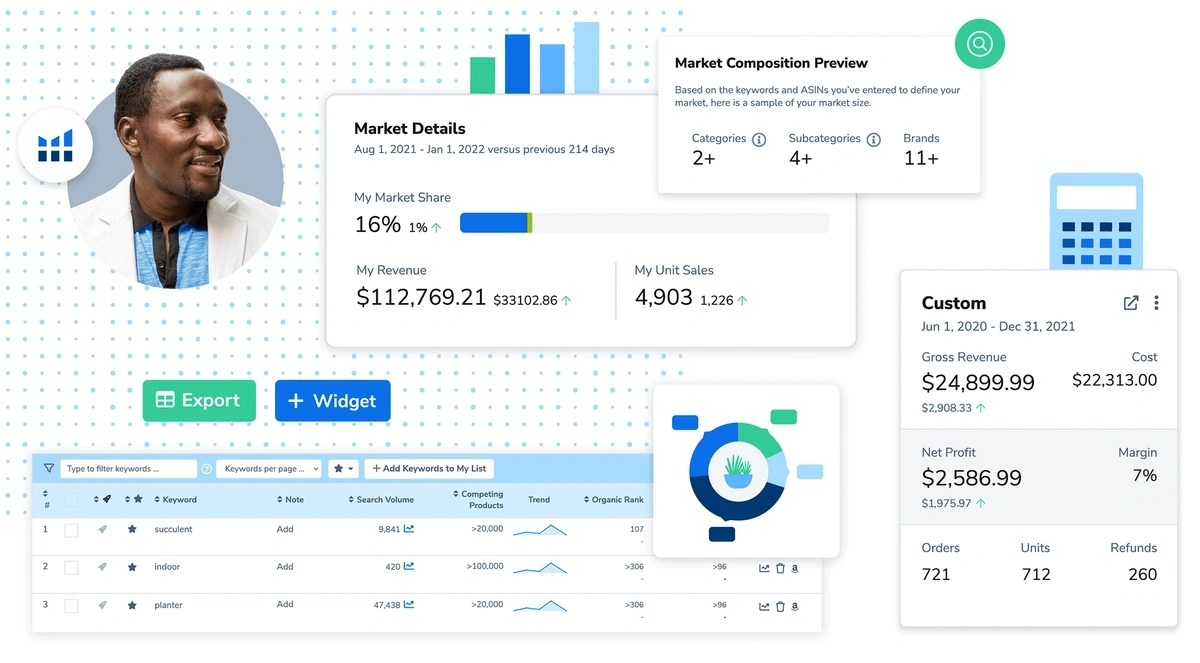Click the My Unit Sales value 4,903
The width and height of the screenshot is (1200, 663).
pyautogui.click(x=663, y=297)
